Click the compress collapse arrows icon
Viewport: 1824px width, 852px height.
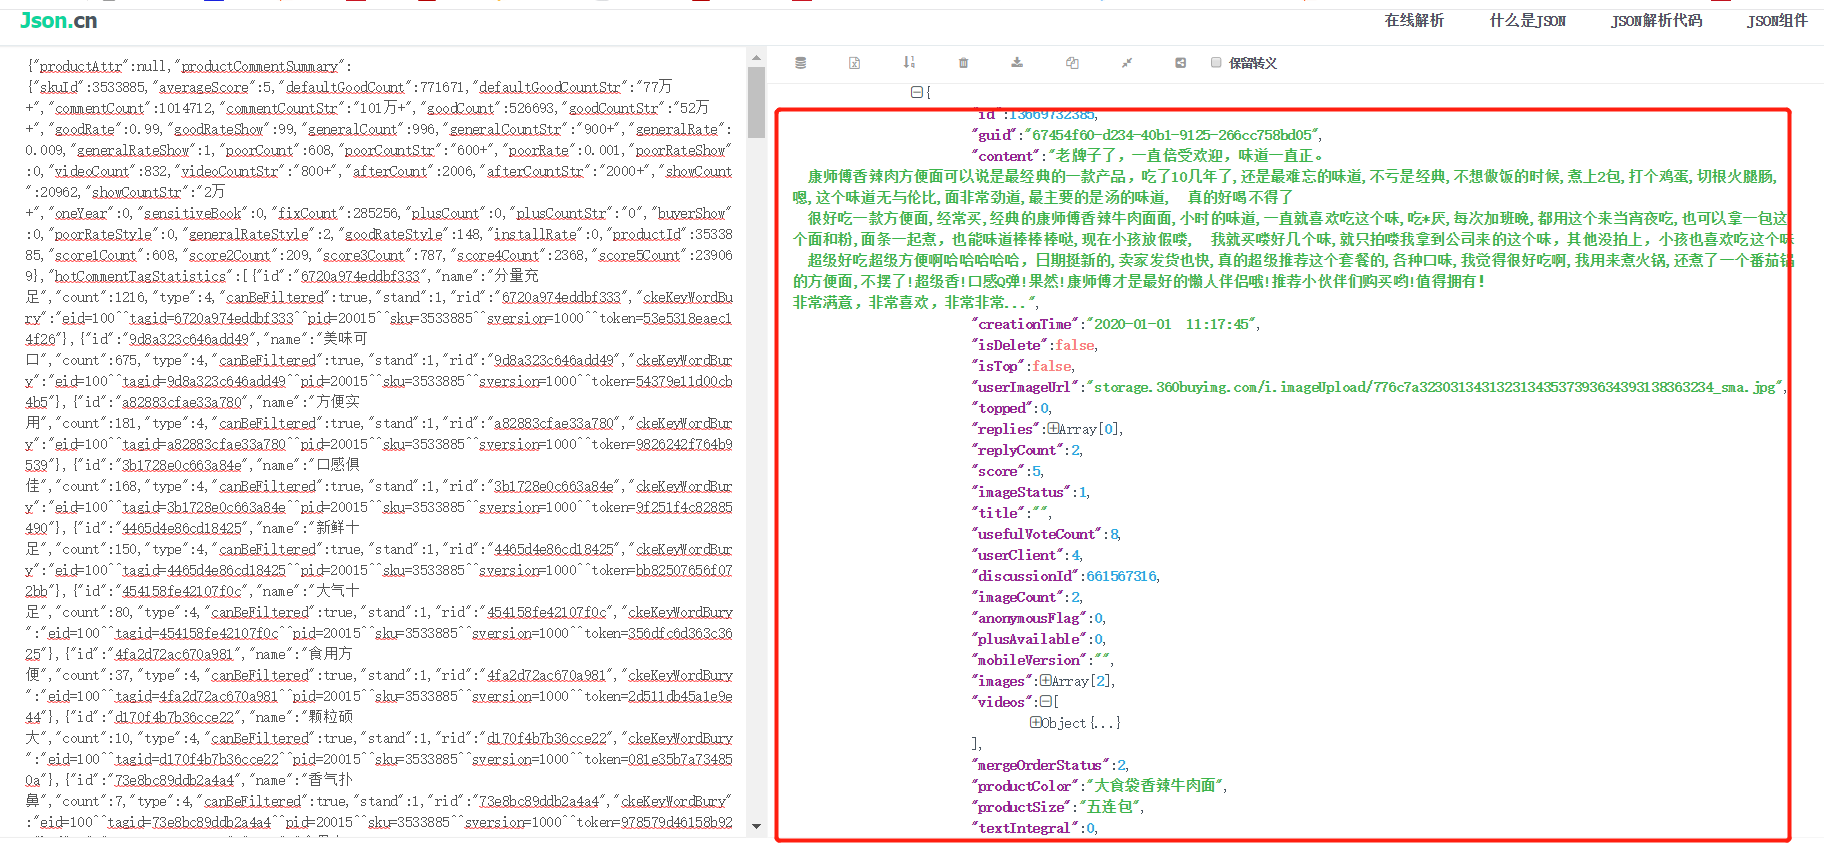[1127, 63]
